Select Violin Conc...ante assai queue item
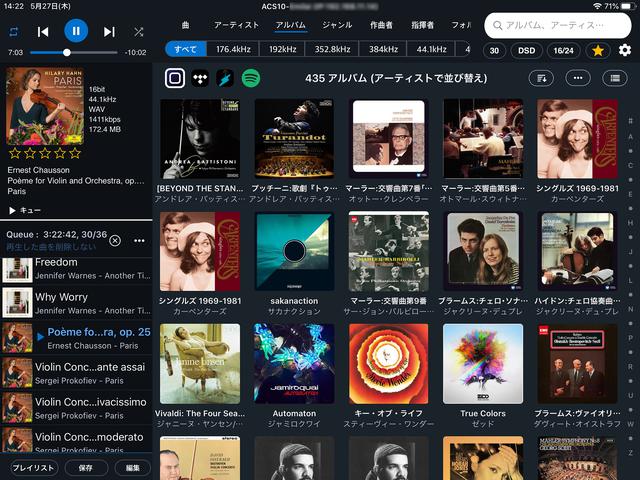The height and width of the screenshot is (480, 640). (76, 373)
